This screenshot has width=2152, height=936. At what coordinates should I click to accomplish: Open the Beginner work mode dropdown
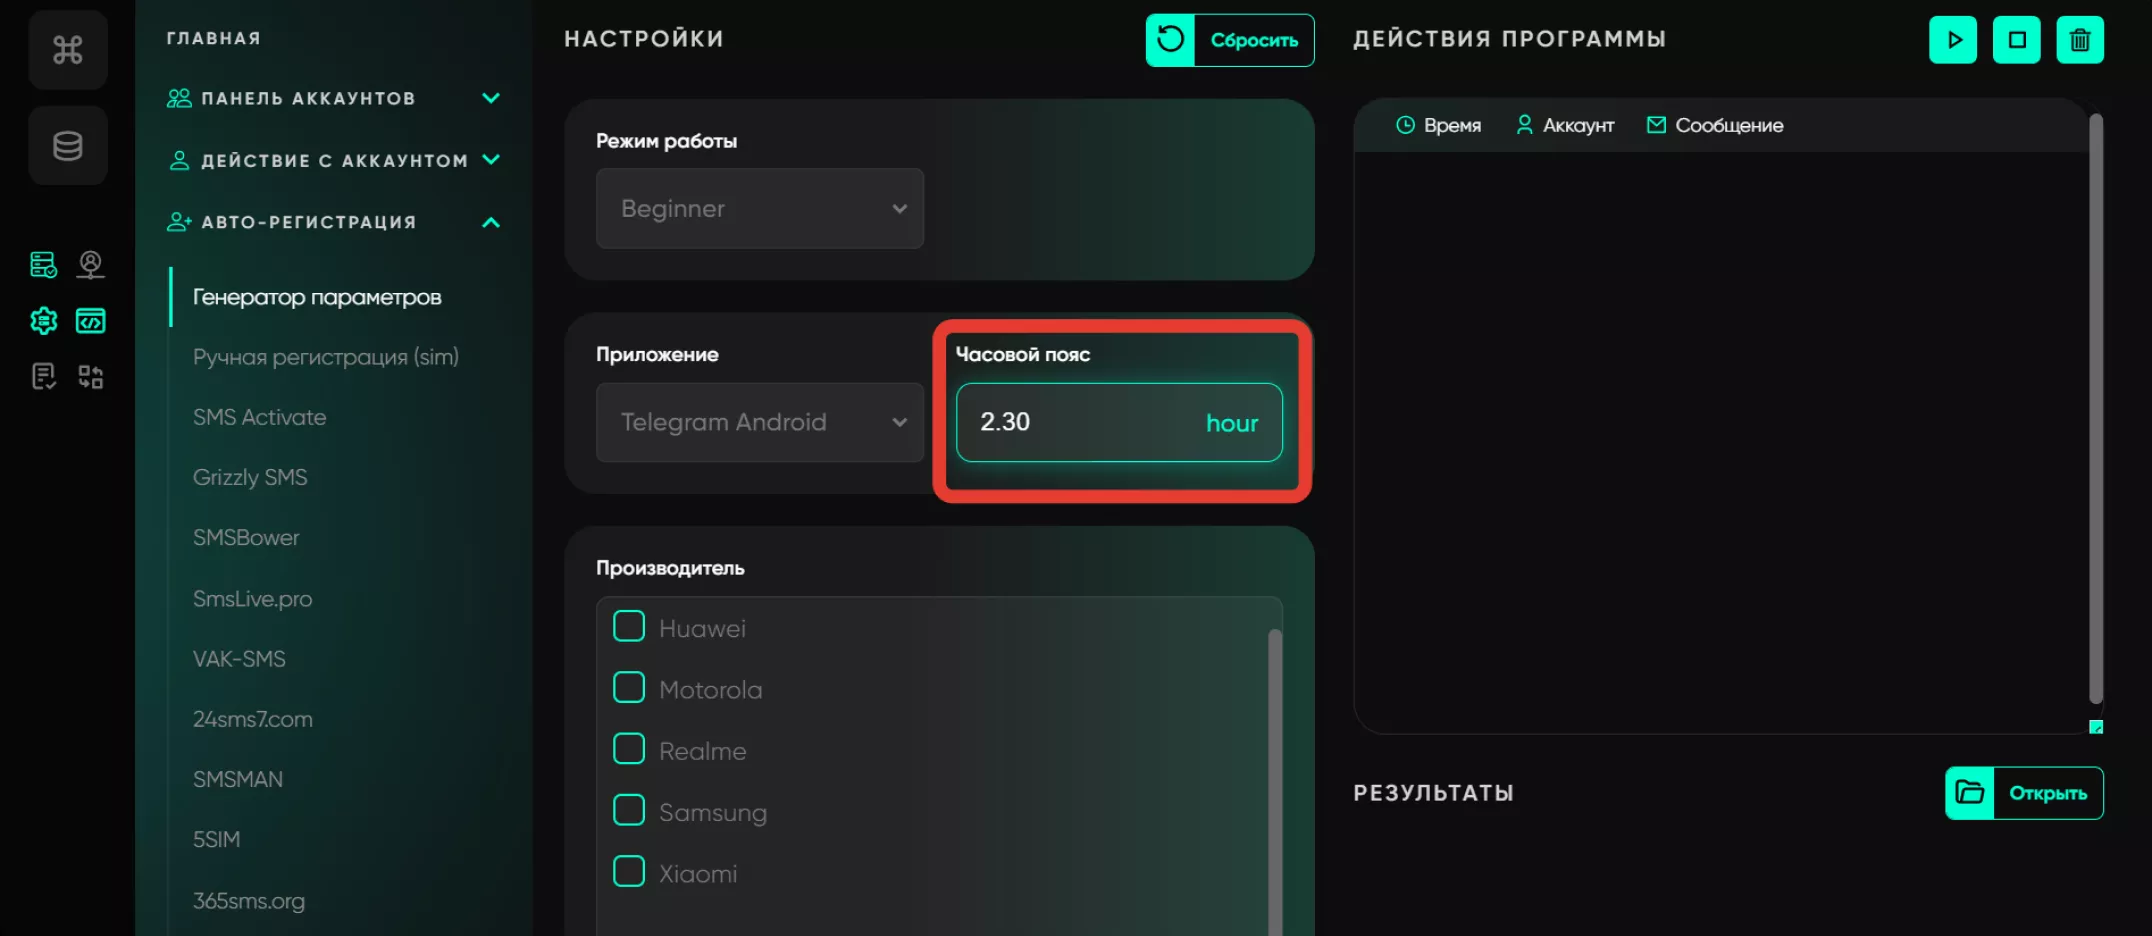tap(760, 208)
